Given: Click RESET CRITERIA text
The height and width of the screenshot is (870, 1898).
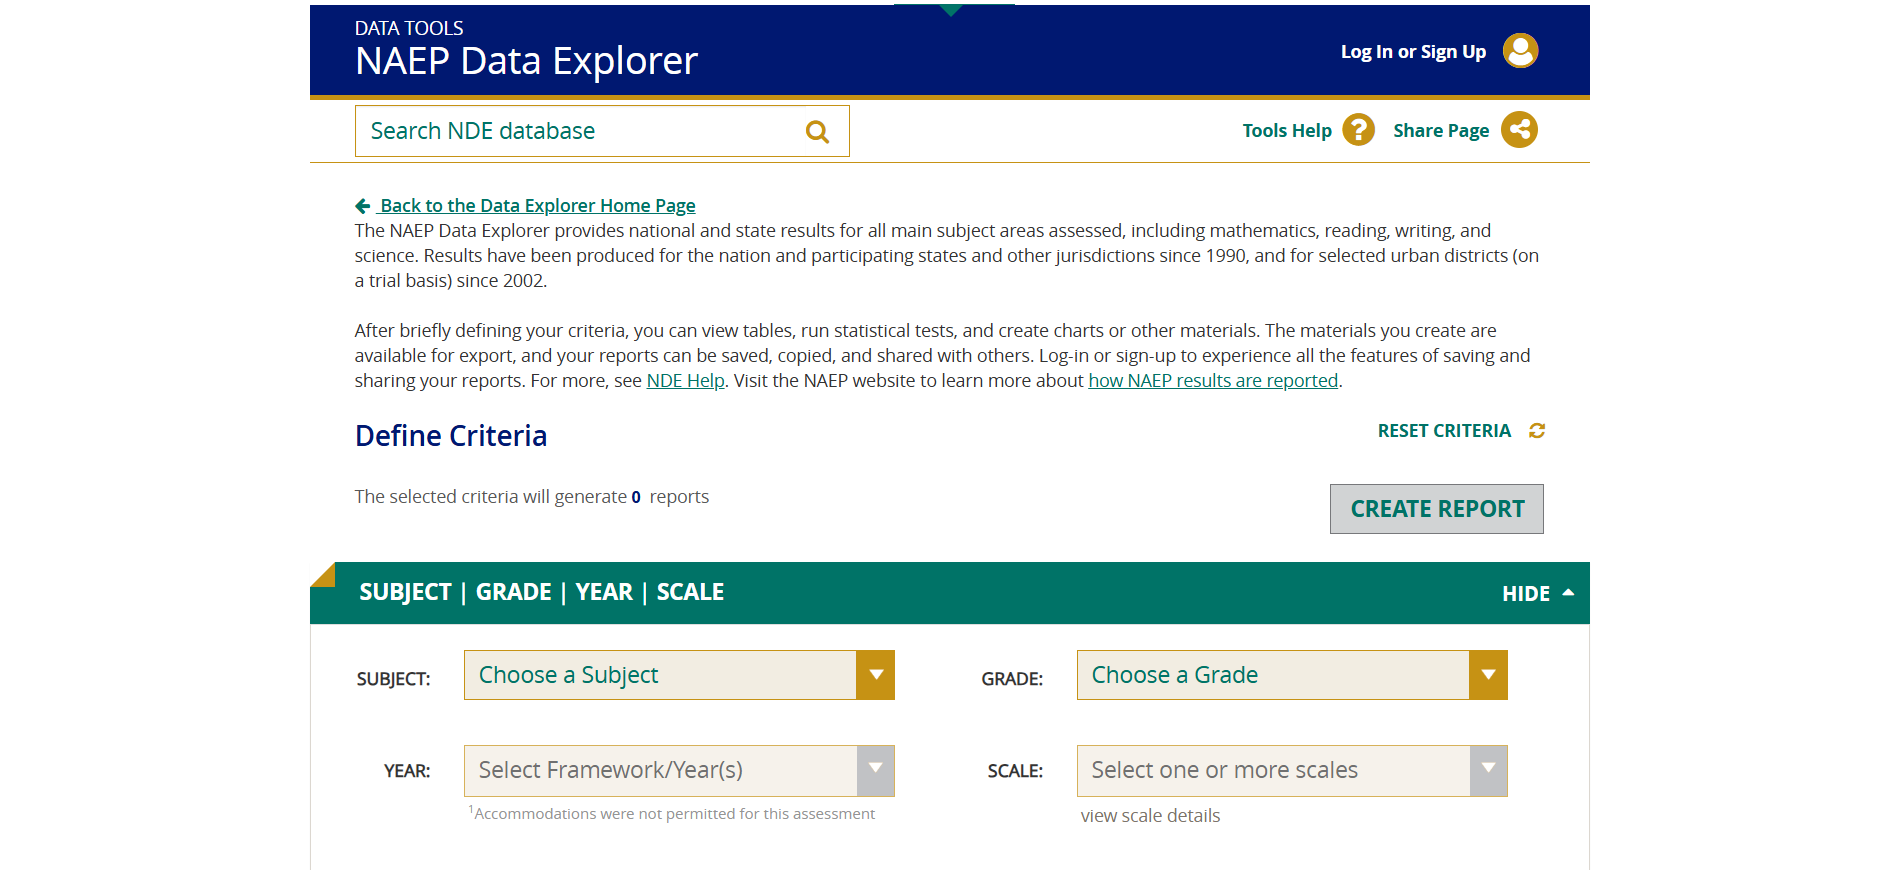Looking at the screenshot, I should tap(1444, 431).
